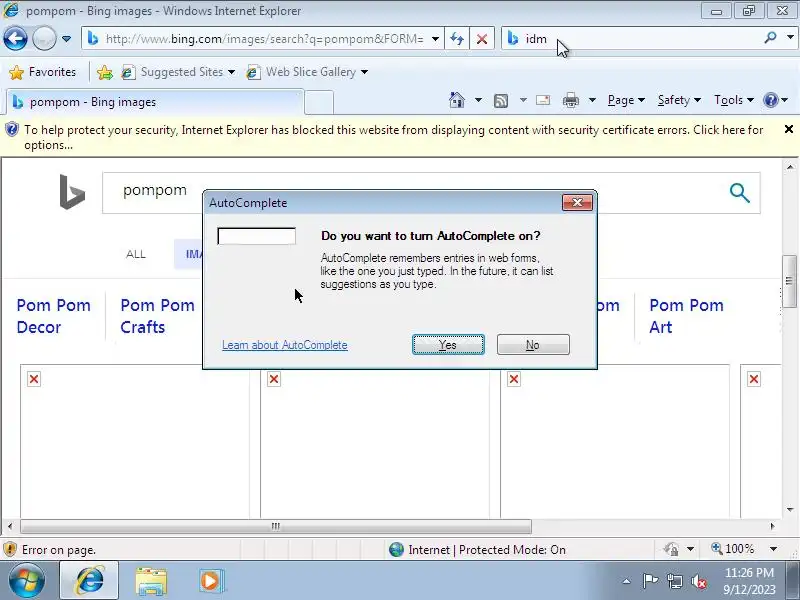This screenshot has height=600, width=800.
Task: Select the pompom - Bing images tab
Action: tap(155, 102)
